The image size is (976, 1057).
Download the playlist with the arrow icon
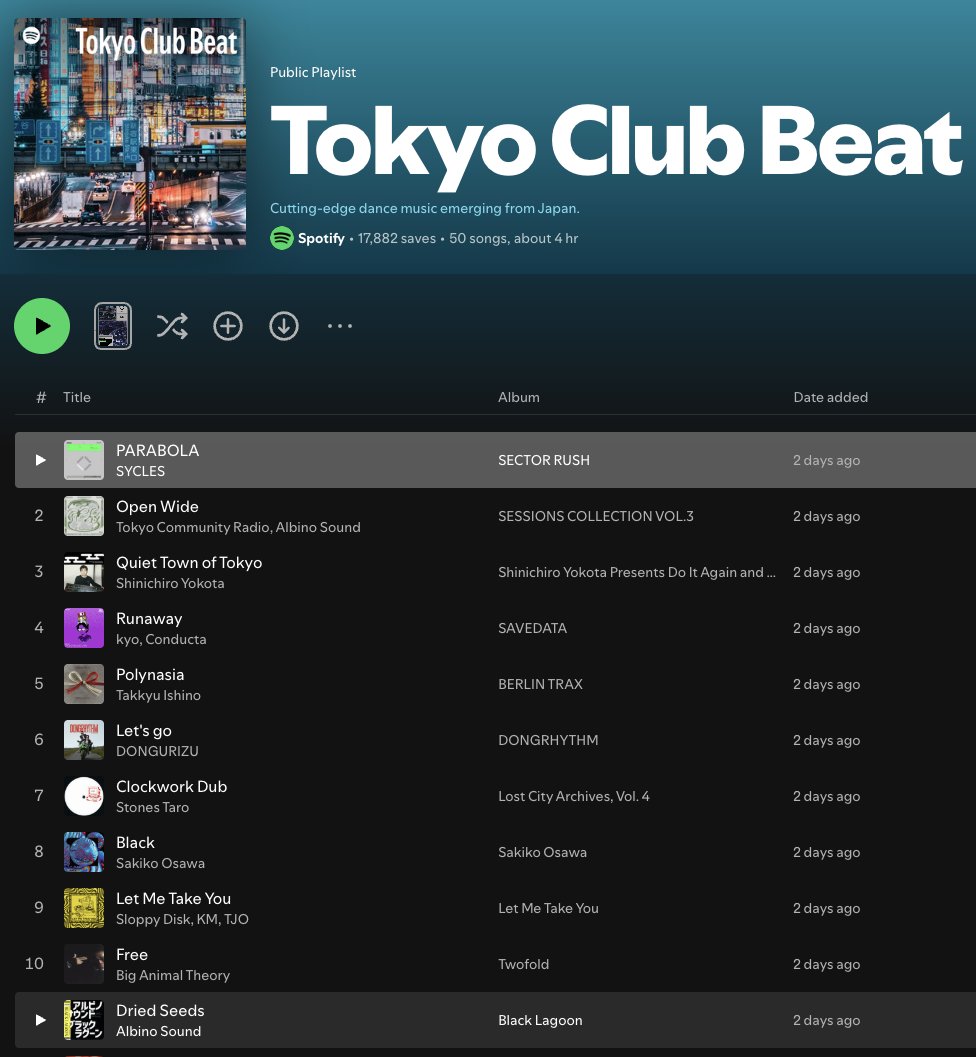click(x=284, y=326)
